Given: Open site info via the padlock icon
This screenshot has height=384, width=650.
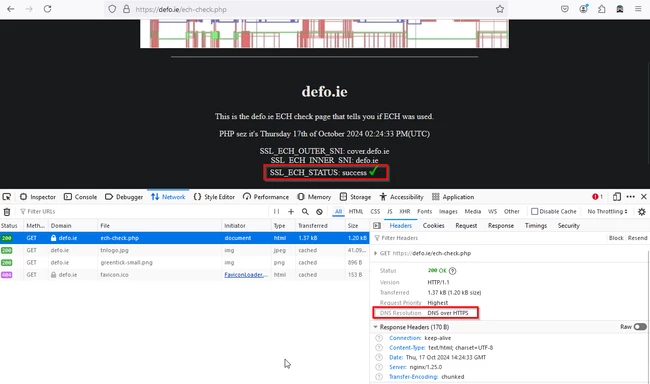Looking at the screenshot, I should point(126,9).
